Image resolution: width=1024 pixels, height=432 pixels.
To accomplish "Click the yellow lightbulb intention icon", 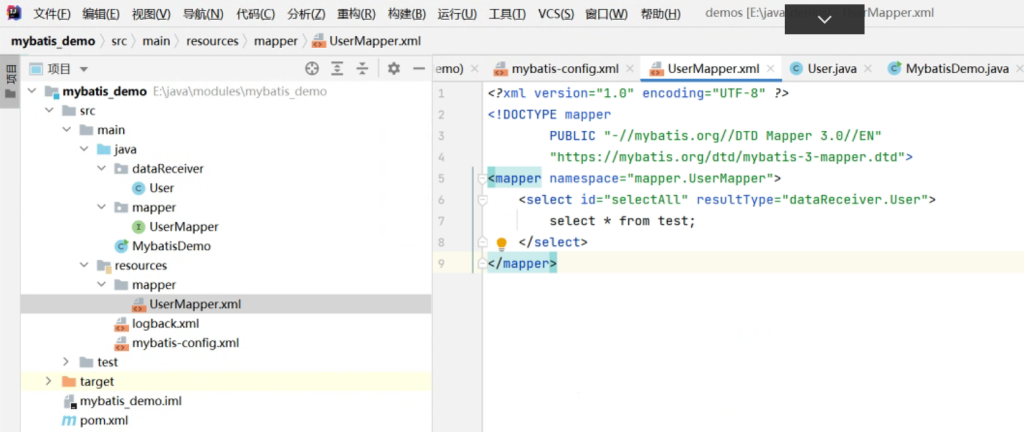I will pos(502,243).
